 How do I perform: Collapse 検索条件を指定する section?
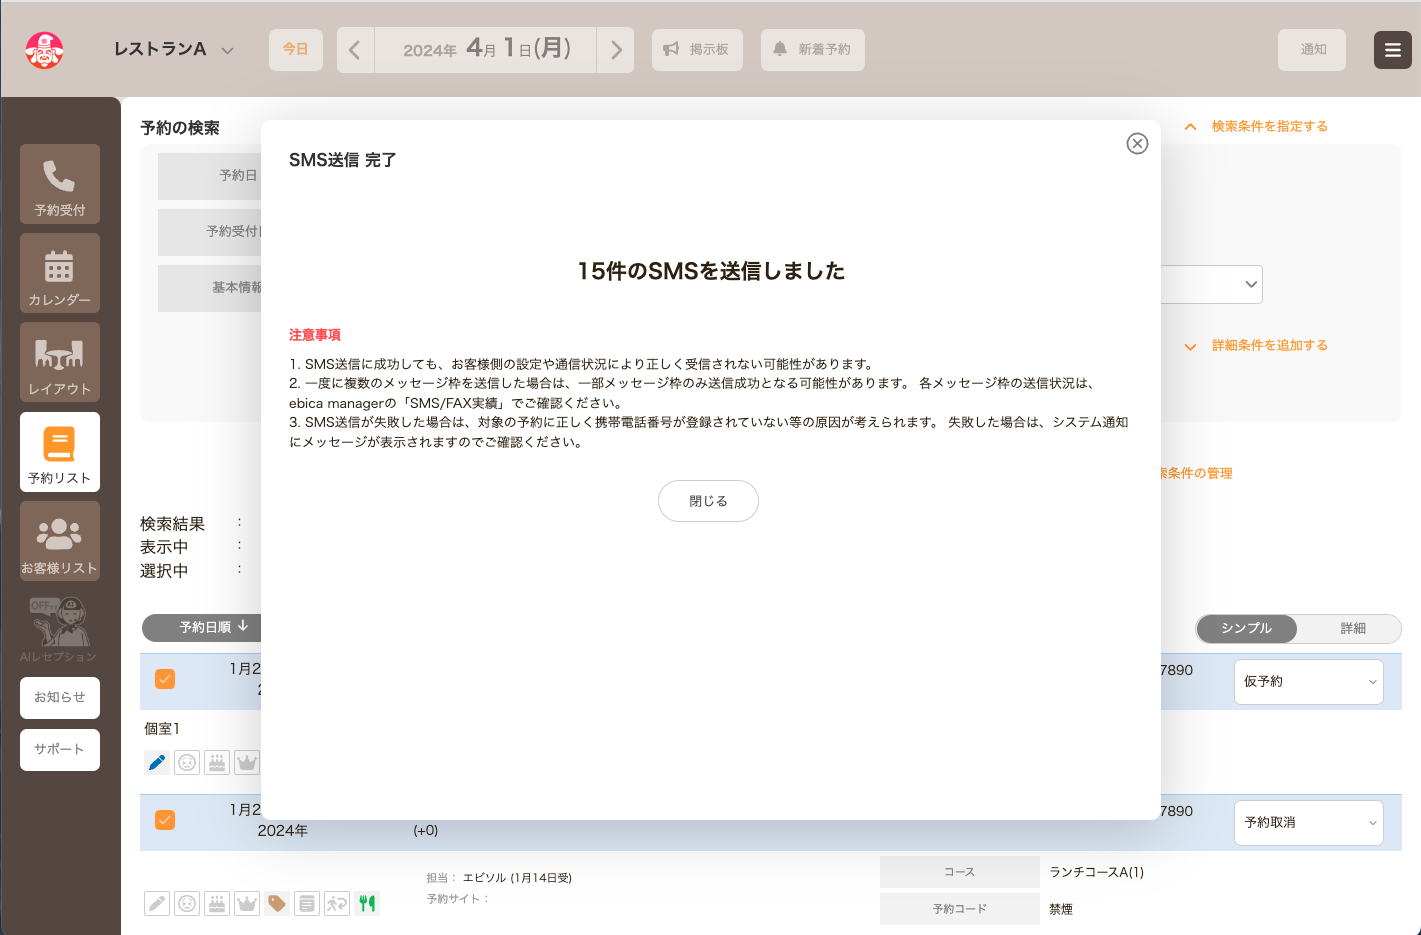pos(1257,126)
